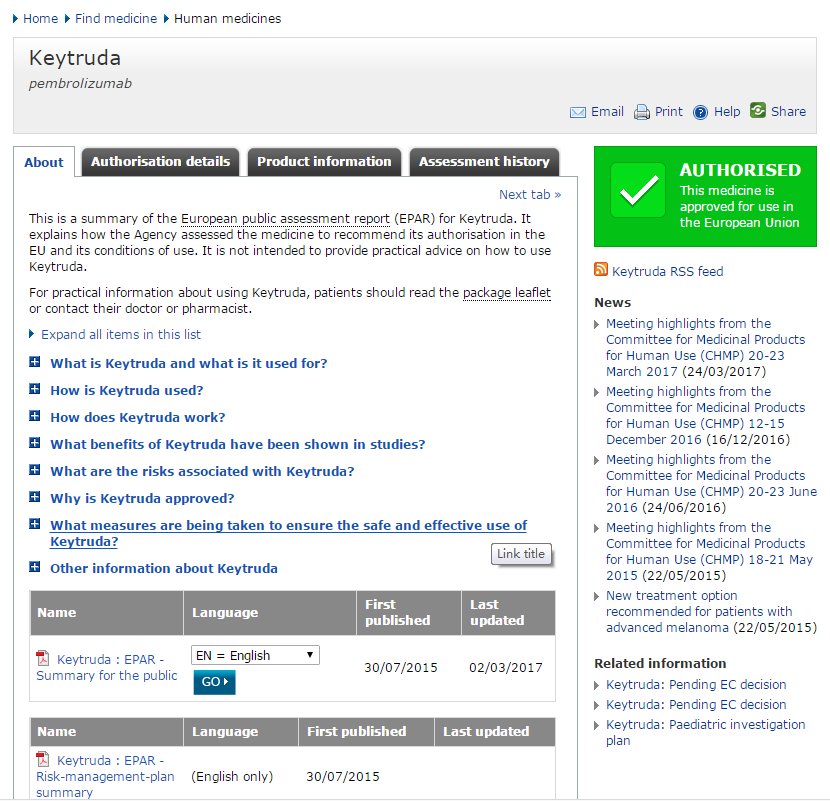Open the Authorisation details tab
The width and height of the screenshot is (830, 801).
[160, 161]
